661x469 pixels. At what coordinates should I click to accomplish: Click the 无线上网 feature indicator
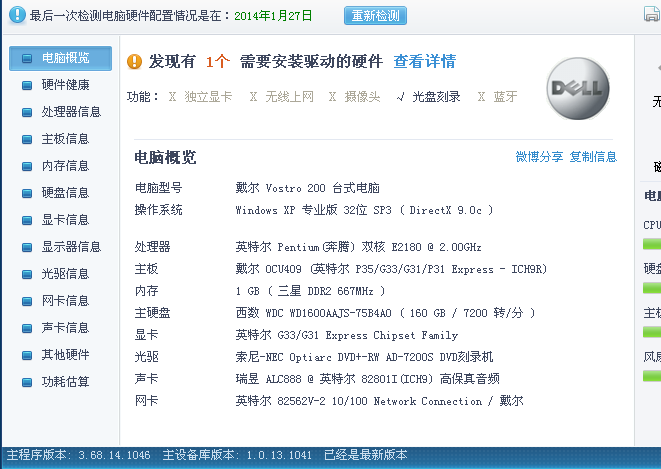[x=281, y=97]
